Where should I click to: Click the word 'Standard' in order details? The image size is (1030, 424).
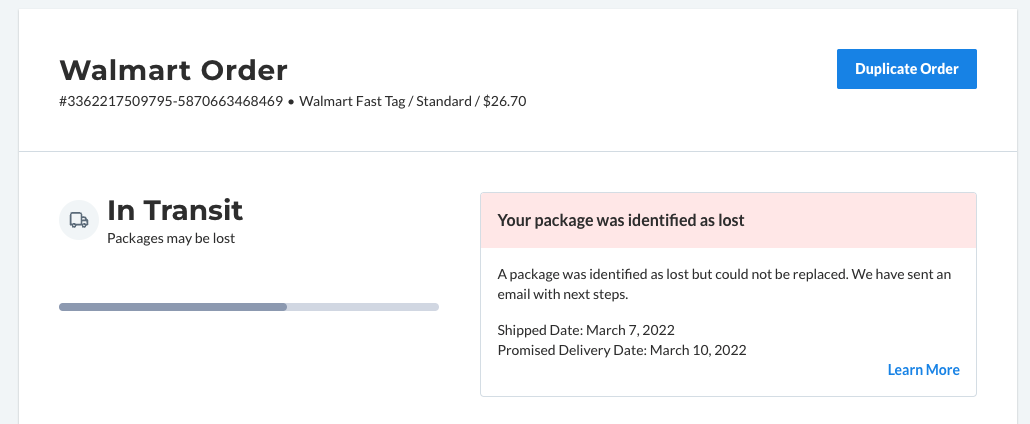(x=443, y=102)
